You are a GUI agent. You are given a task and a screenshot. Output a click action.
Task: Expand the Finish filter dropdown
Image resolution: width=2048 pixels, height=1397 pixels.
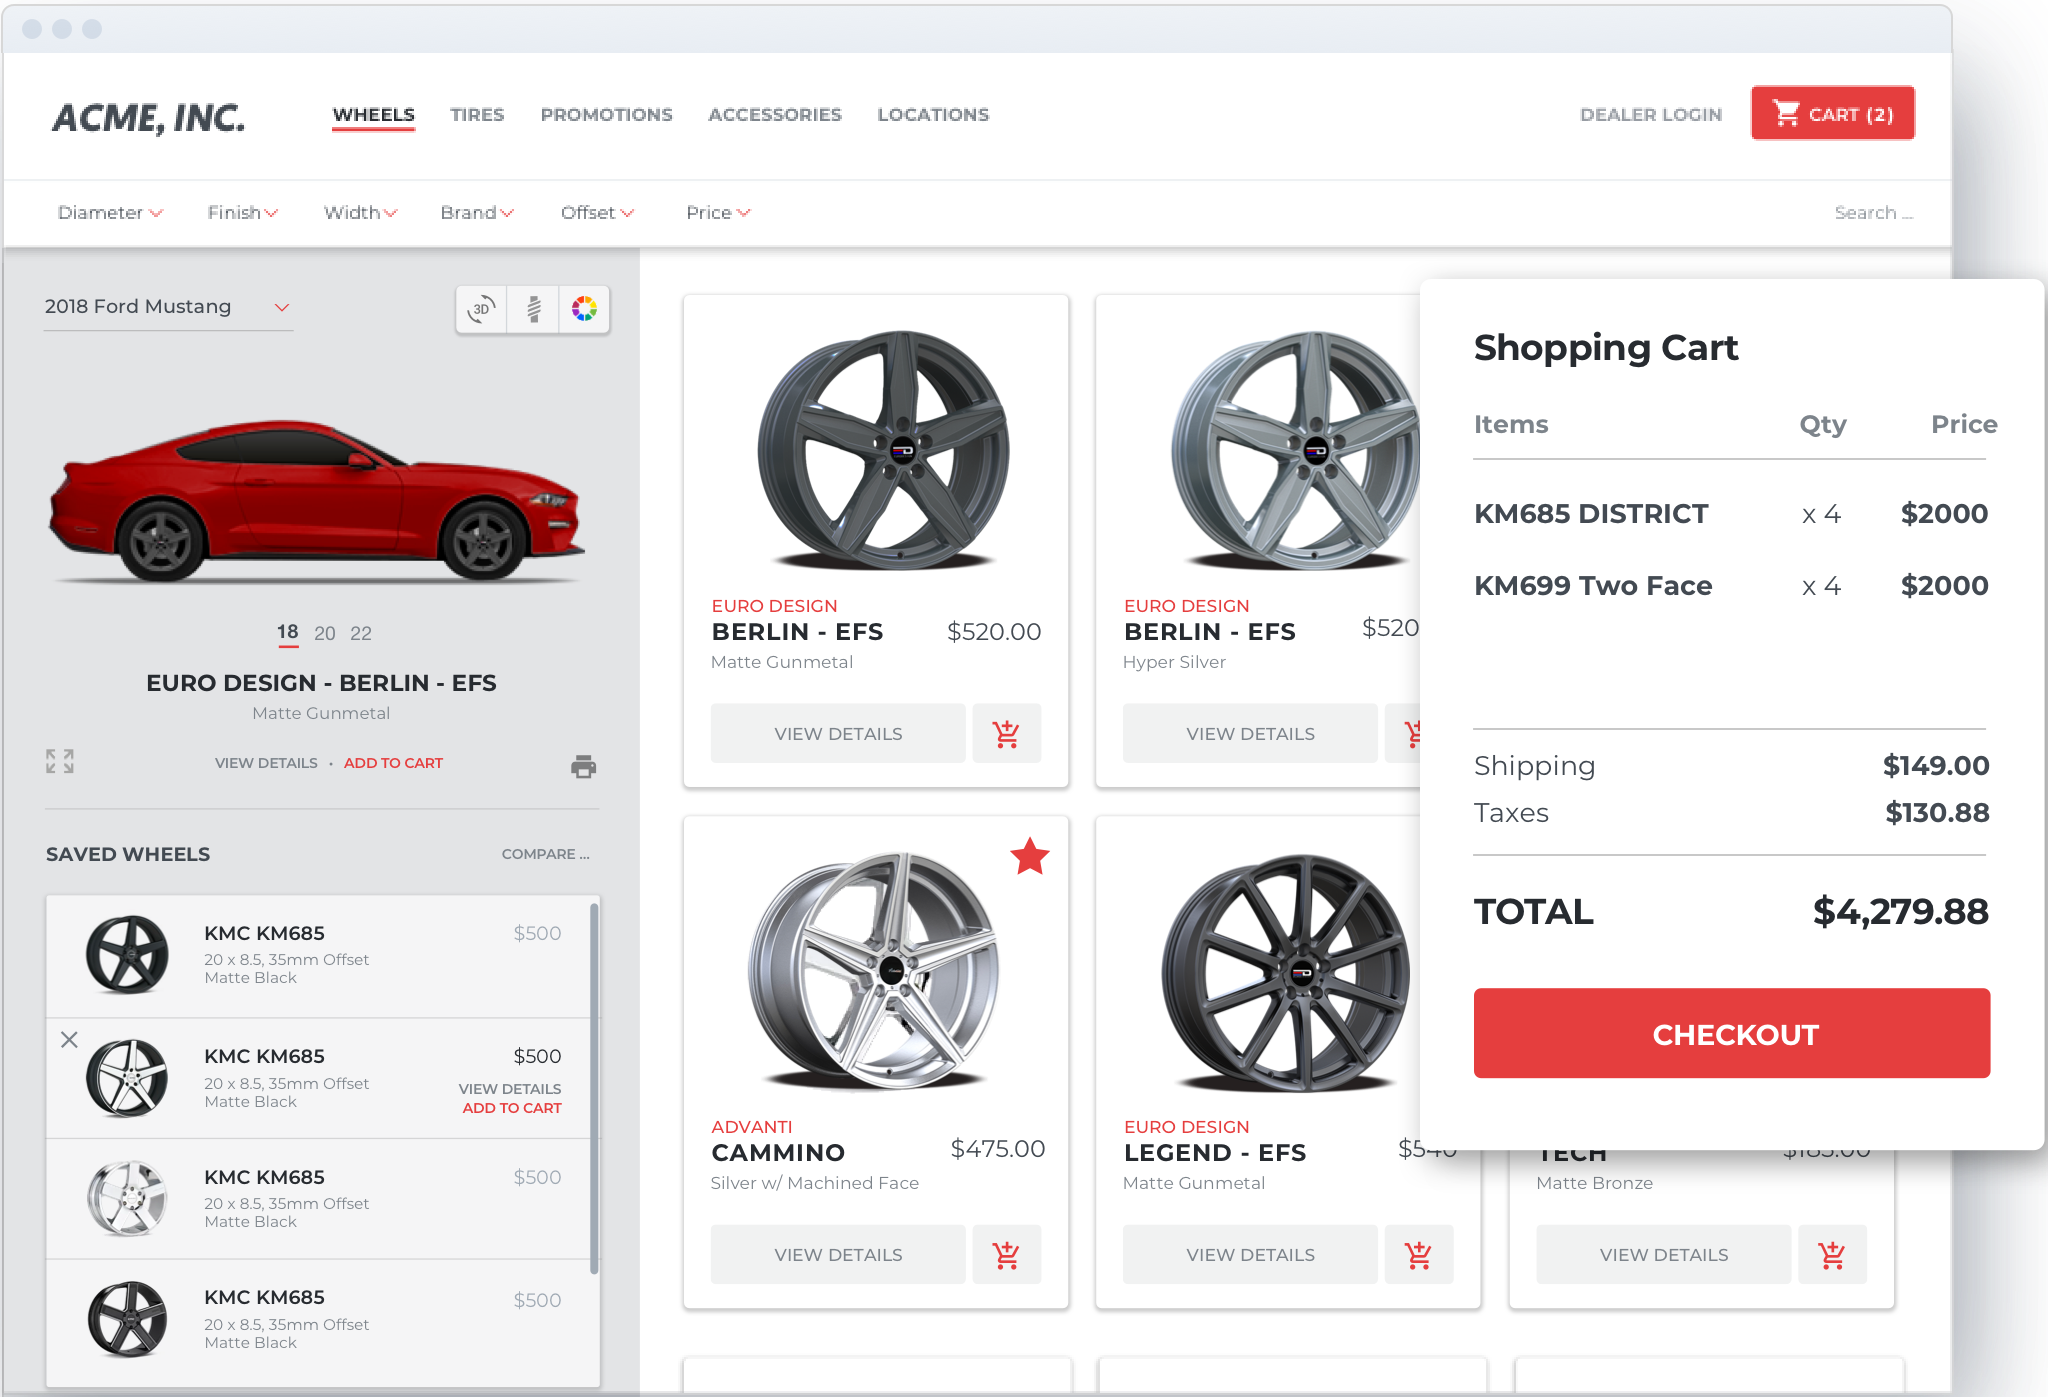[243, 213]
